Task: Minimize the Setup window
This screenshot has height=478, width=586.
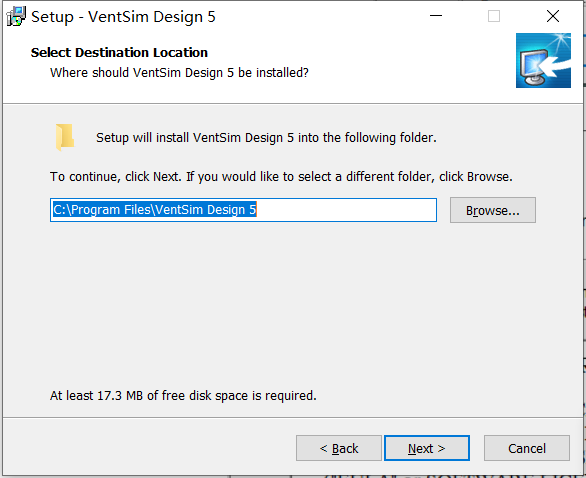Action: click(436, 16)
